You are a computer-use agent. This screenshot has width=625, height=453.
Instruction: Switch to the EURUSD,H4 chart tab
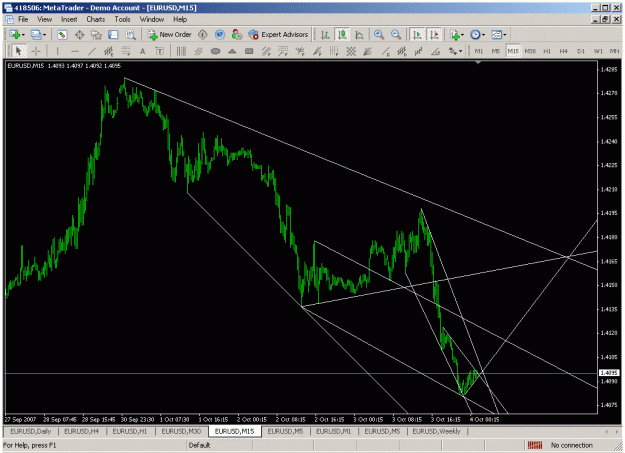point(81,431)
